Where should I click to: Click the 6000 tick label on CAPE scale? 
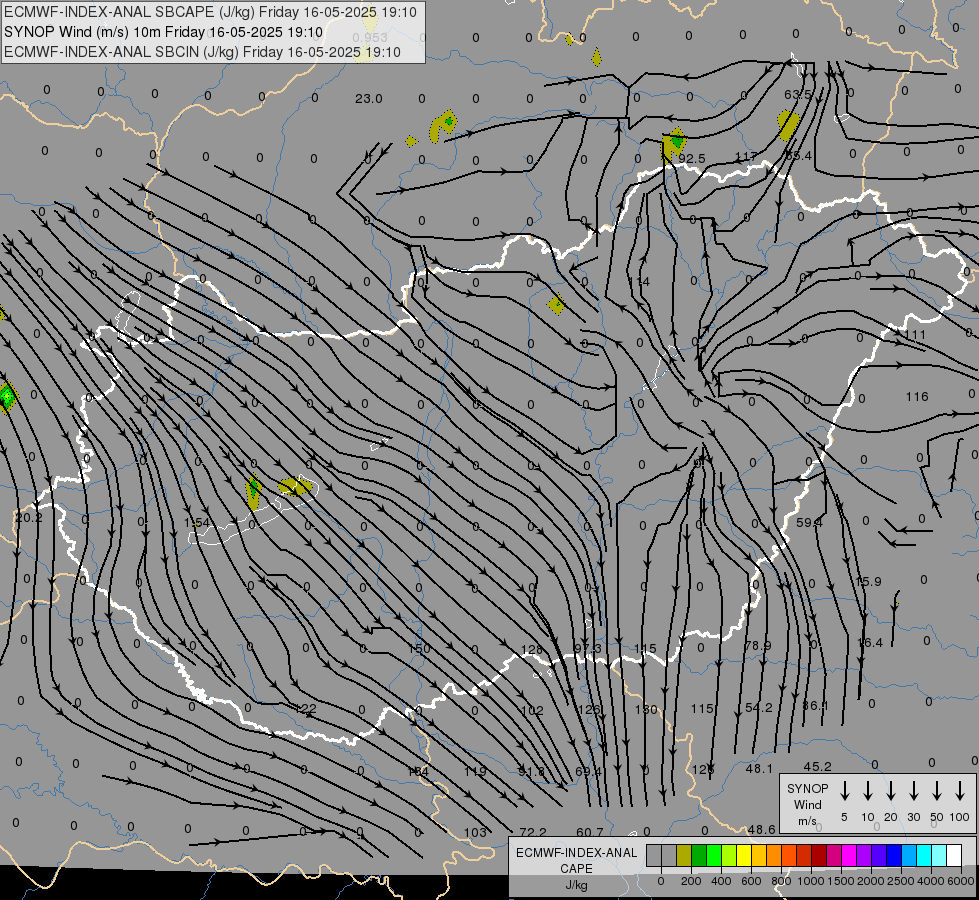(x=962, y=881)
